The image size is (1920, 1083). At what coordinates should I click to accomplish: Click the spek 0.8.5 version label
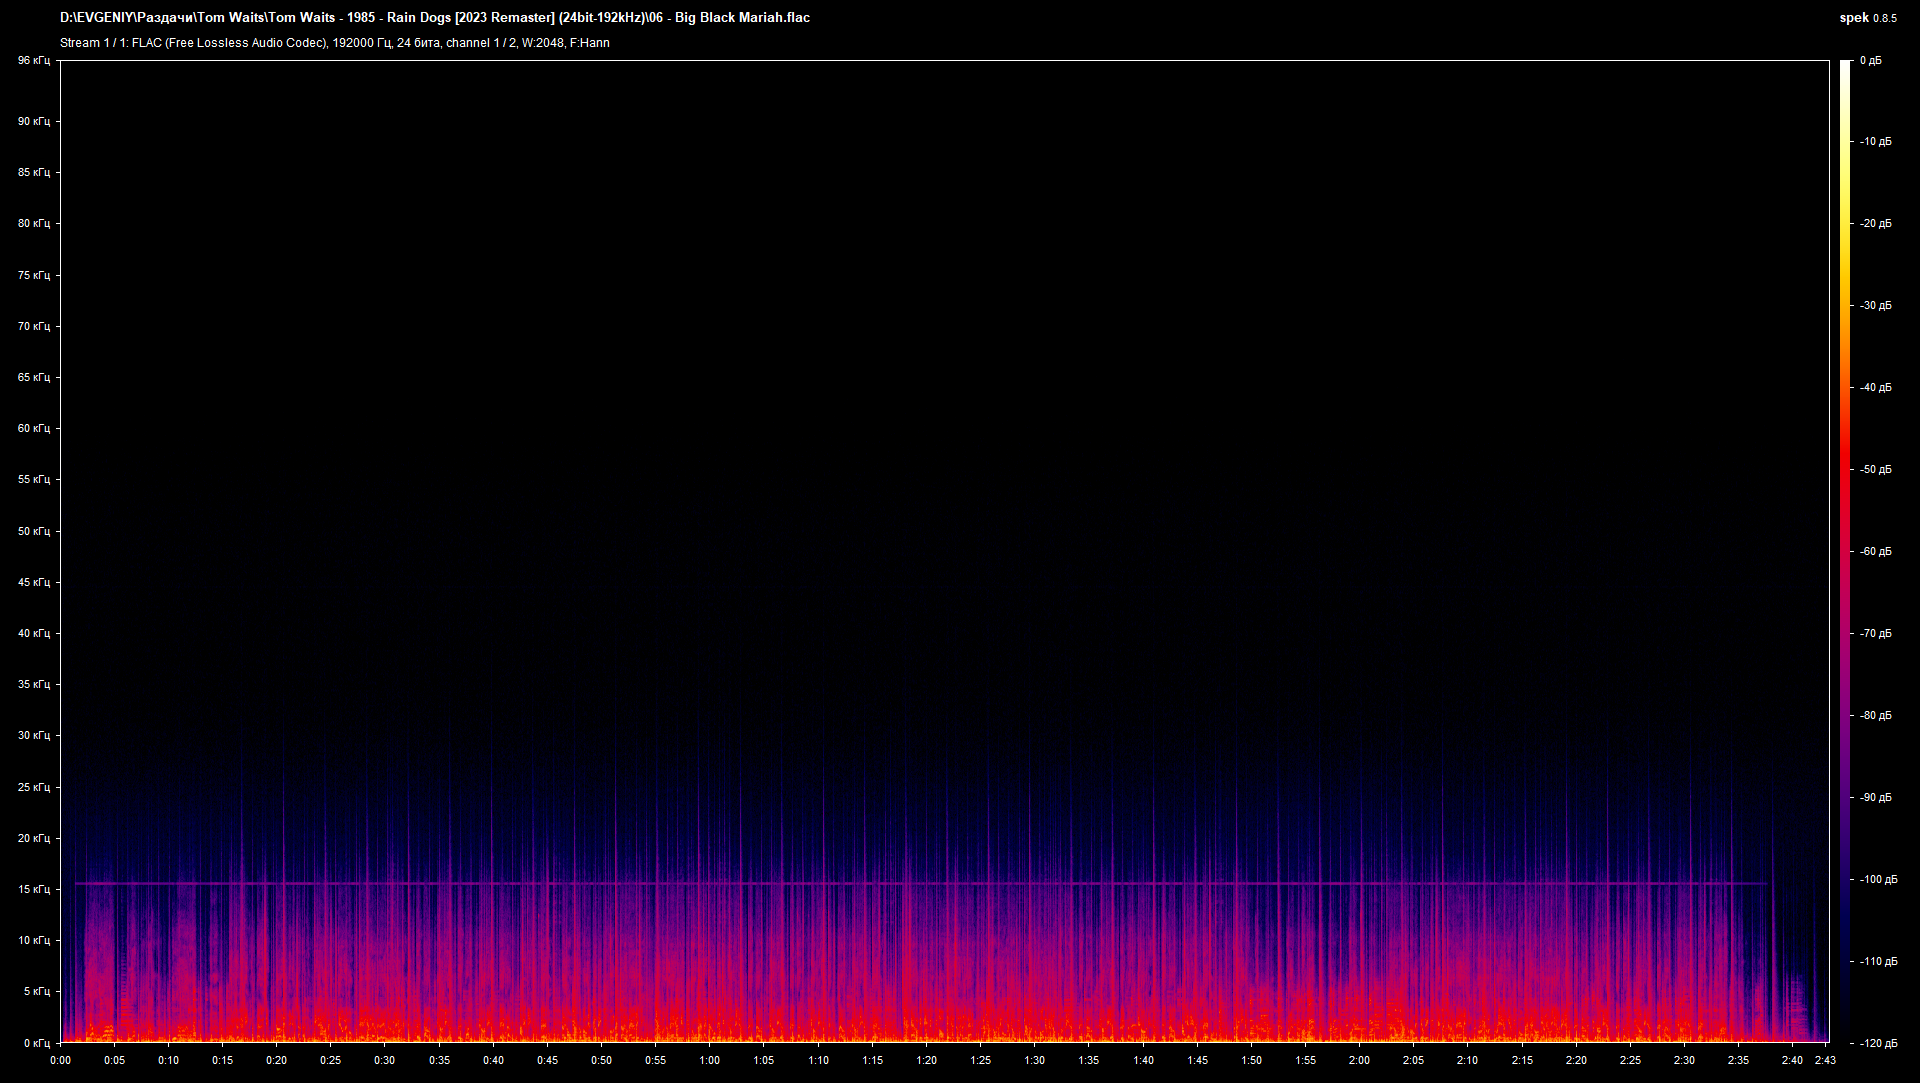coord(1868,18)
